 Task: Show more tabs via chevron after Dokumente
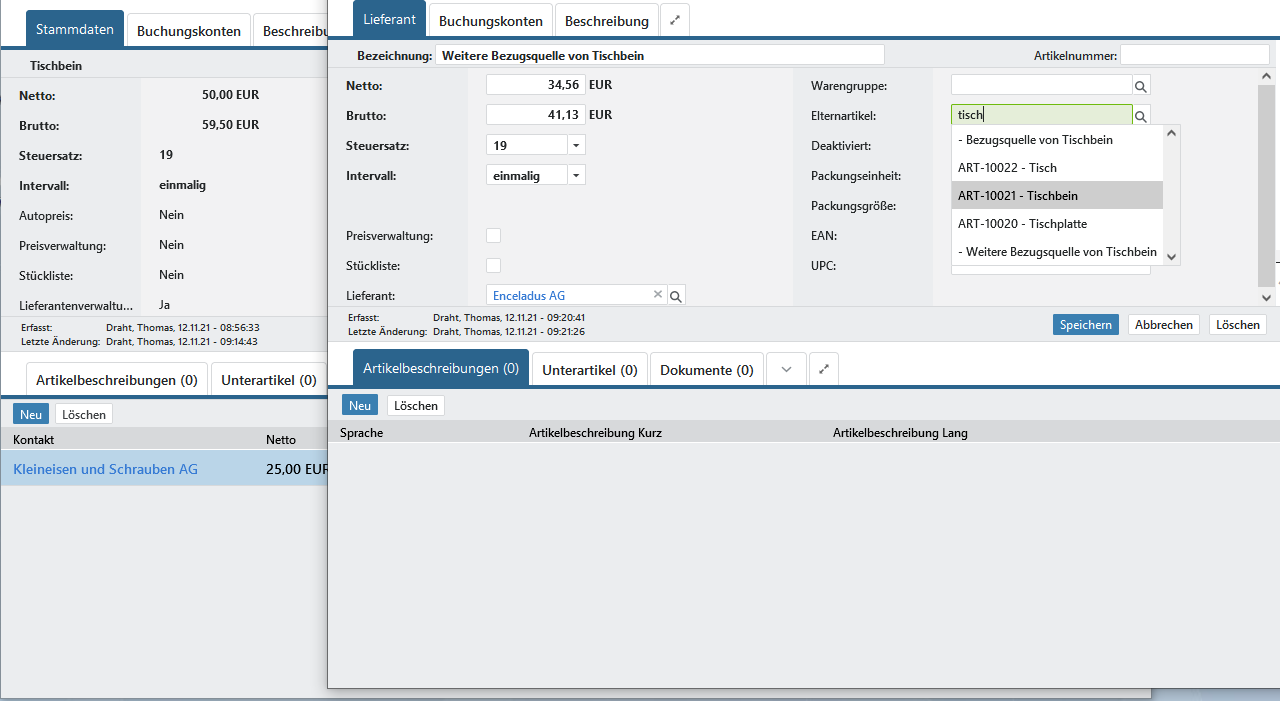click(786, 369)
